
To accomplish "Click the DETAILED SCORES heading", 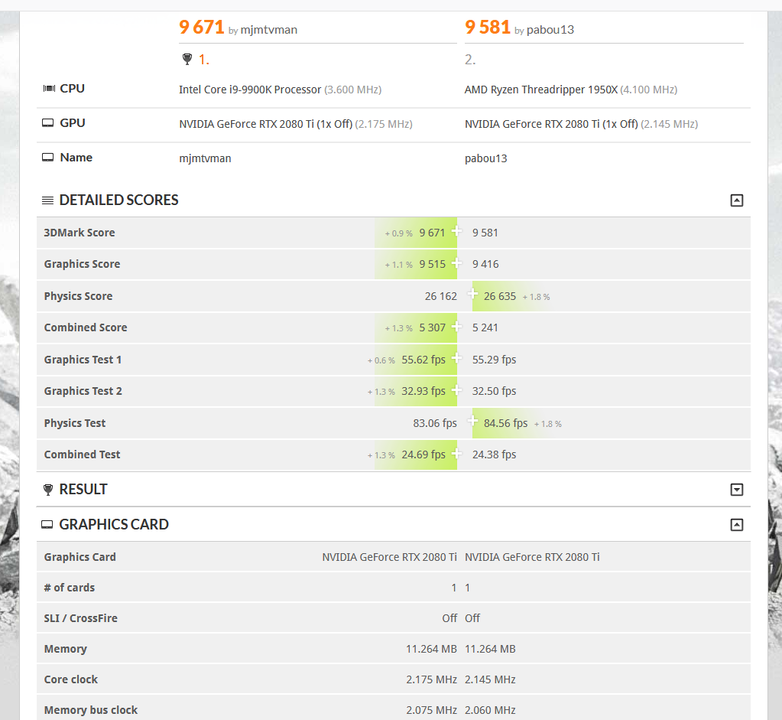I will pyautogui.click(x=119, y=200).
